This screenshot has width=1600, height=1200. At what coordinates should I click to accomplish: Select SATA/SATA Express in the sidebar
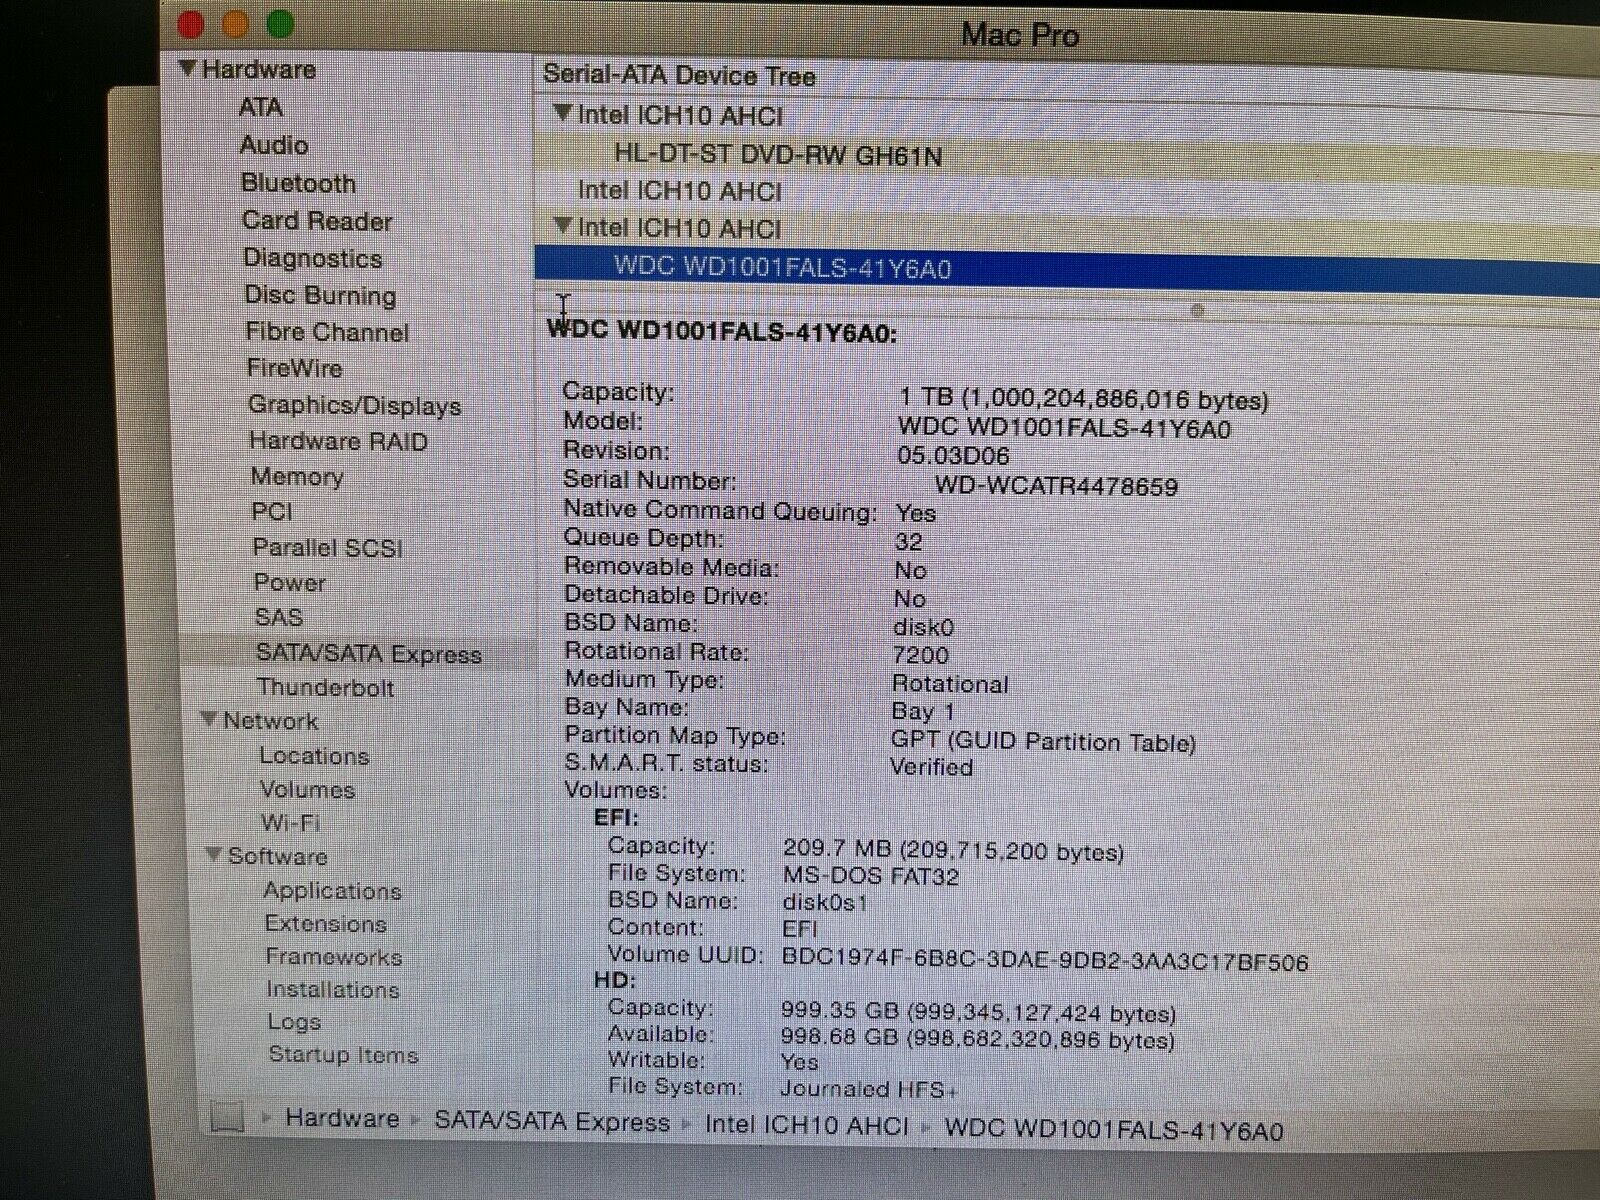pyautogui.click(x=368, y=654)
